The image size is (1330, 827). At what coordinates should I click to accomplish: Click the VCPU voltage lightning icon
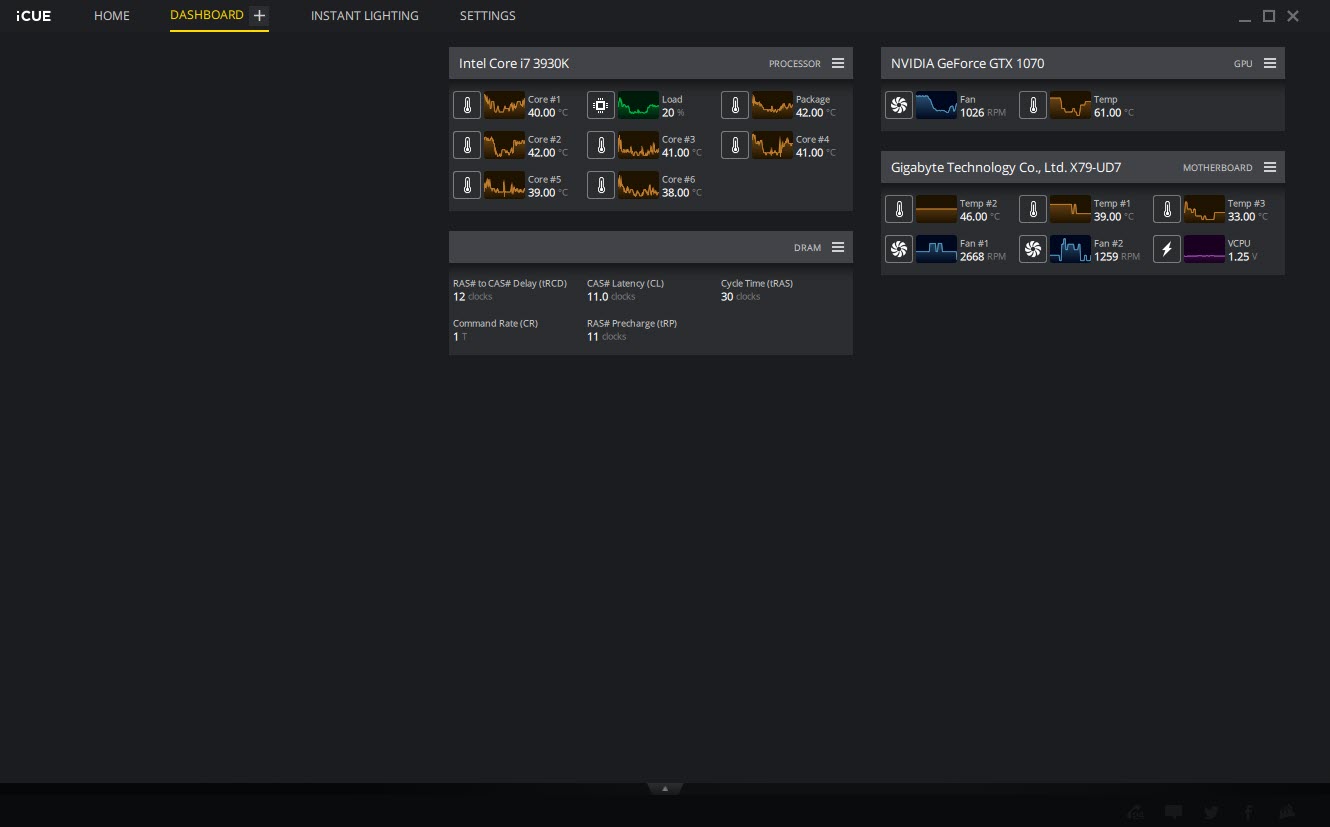[x=1167, y=249]
